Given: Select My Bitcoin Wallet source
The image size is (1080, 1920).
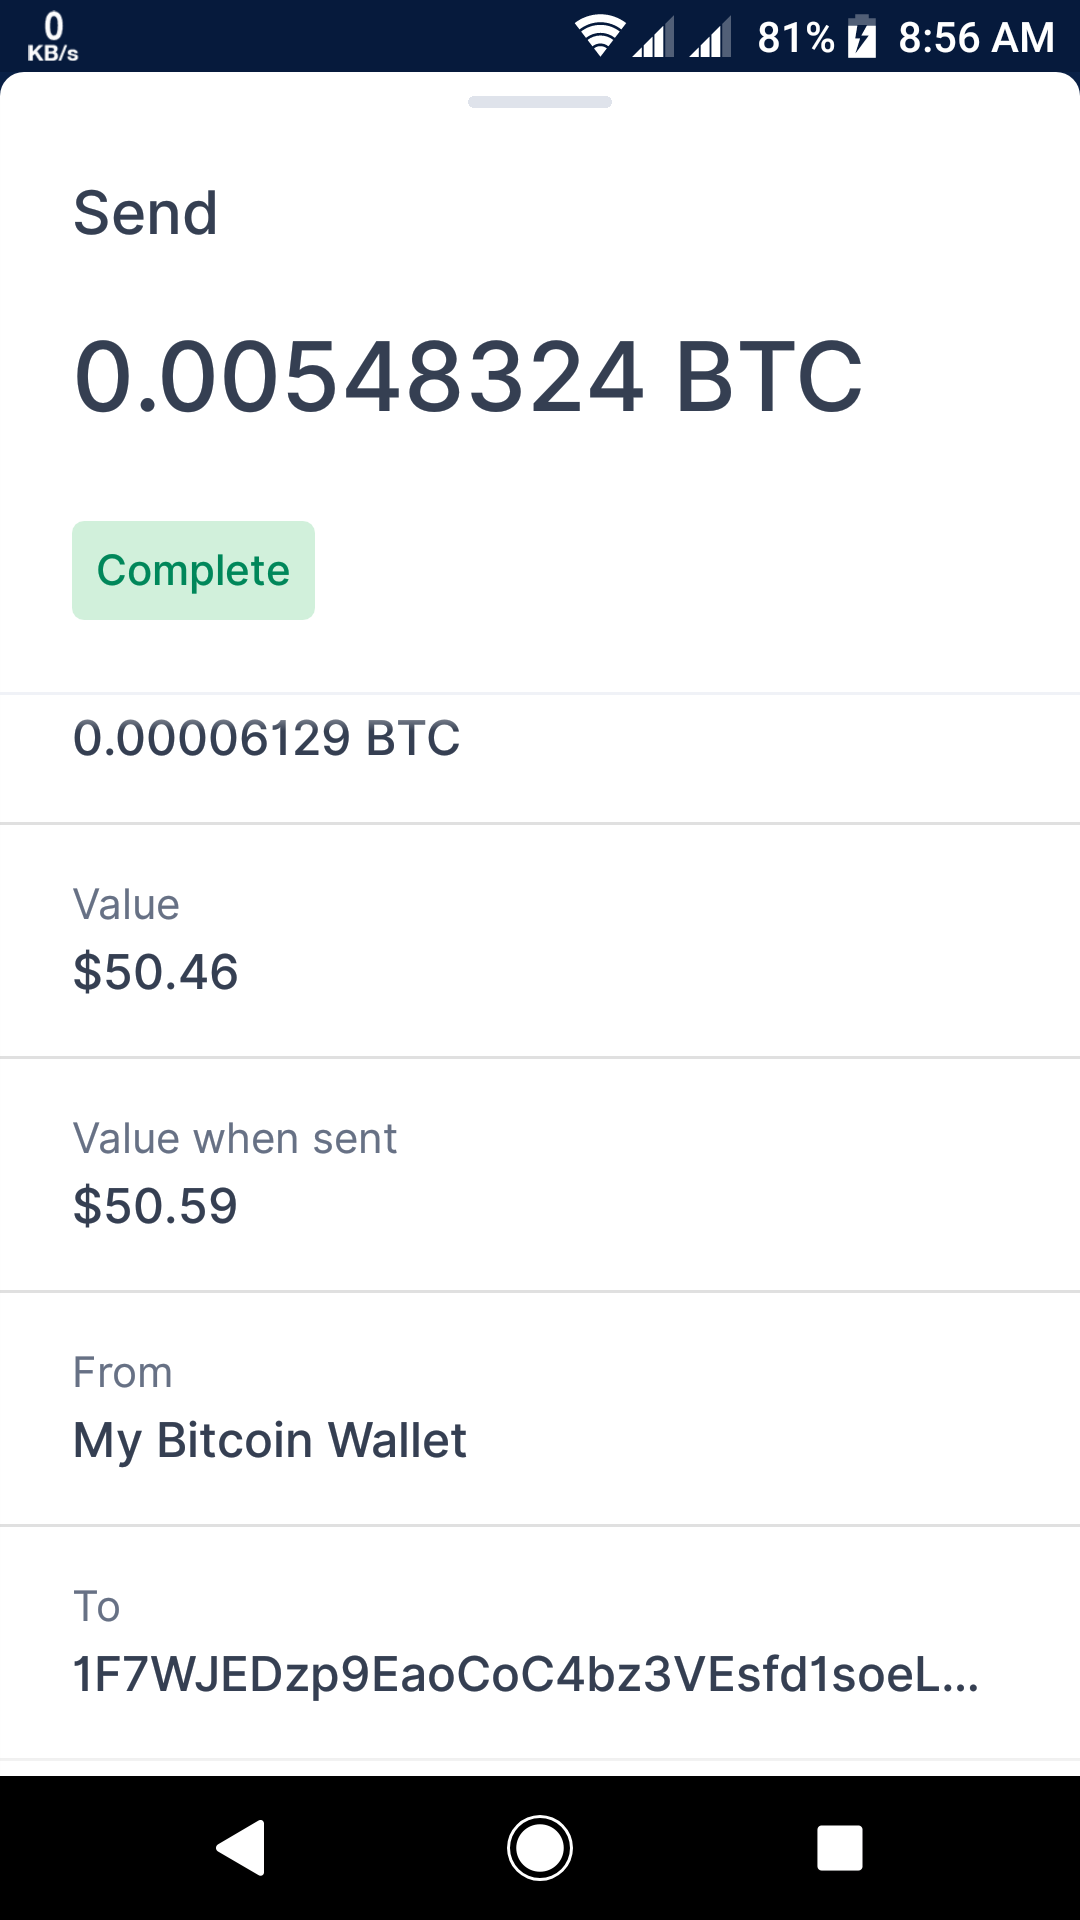Looking at the screenshot, I should click(270, 1440).
